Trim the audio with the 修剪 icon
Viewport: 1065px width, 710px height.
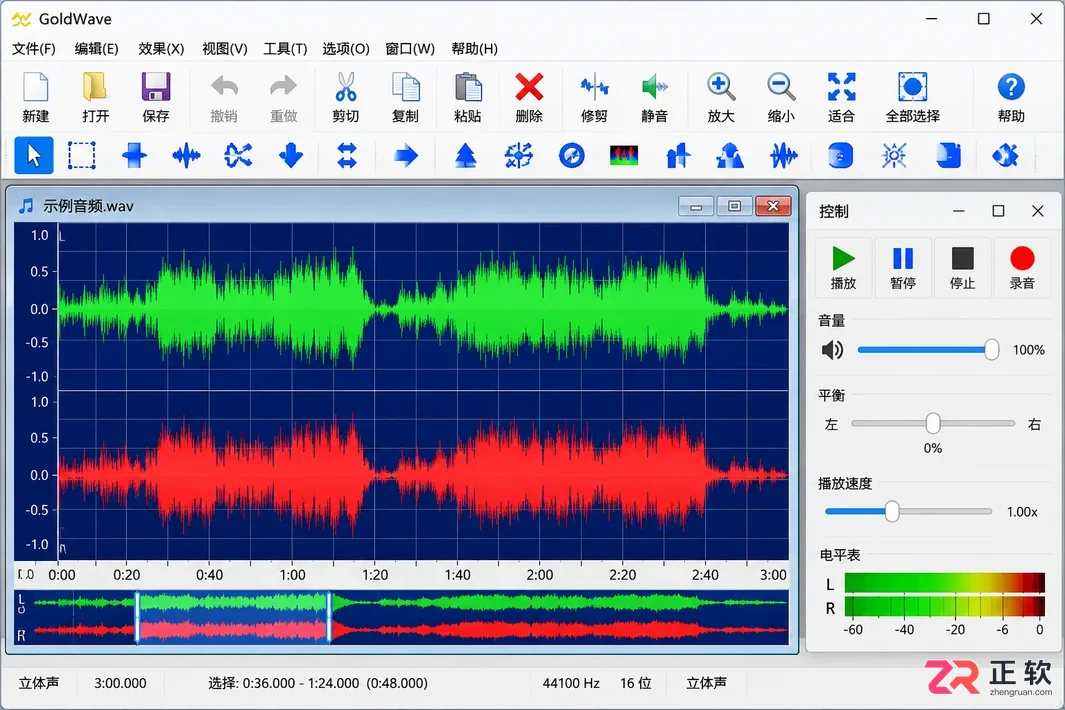[x=594, y=87]
